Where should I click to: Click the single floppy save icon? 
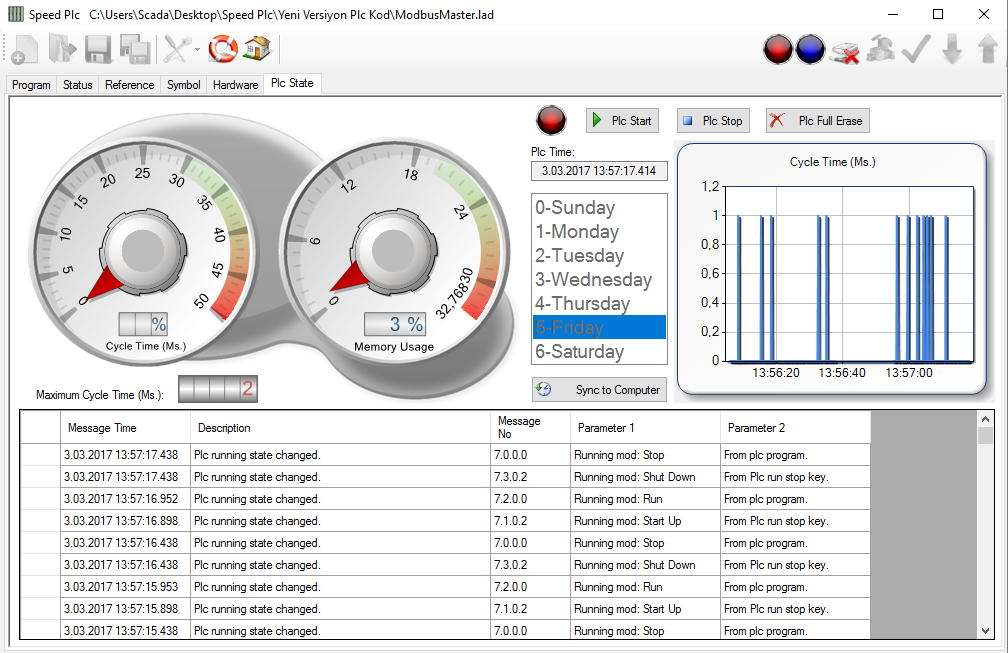click(98, 49)
